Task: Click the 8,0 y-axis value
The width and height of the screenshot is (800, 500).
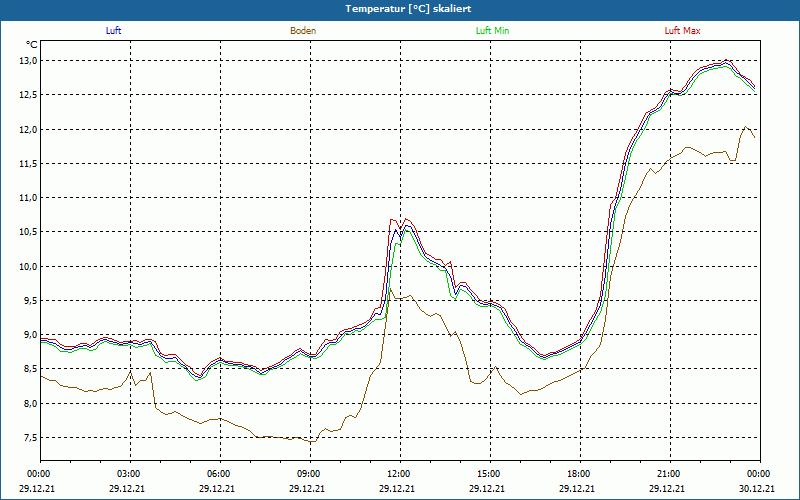Action: [31, 404]
